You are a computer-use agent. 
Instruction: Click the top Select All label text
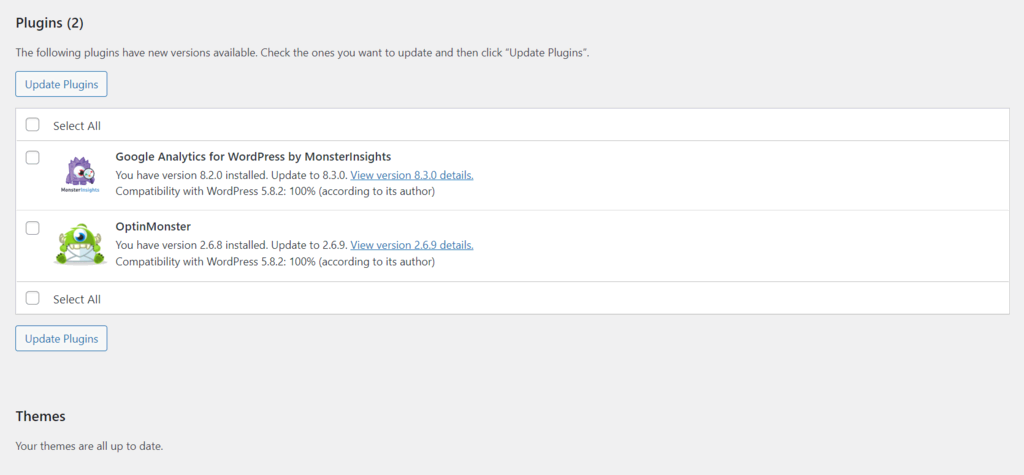point(77,126)
